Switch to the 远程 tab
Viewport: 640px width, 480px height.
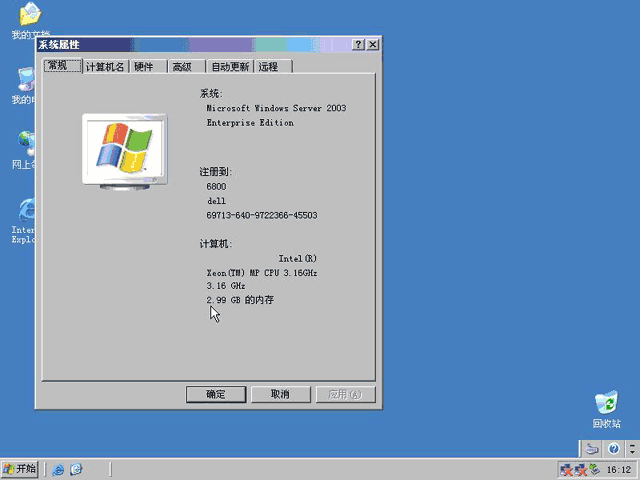273,67
